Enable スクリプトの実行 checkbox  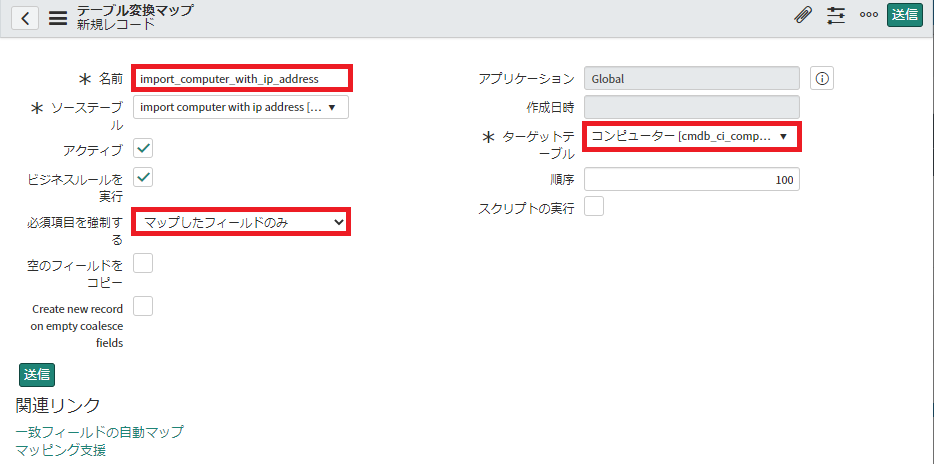[x=594, y=207]
